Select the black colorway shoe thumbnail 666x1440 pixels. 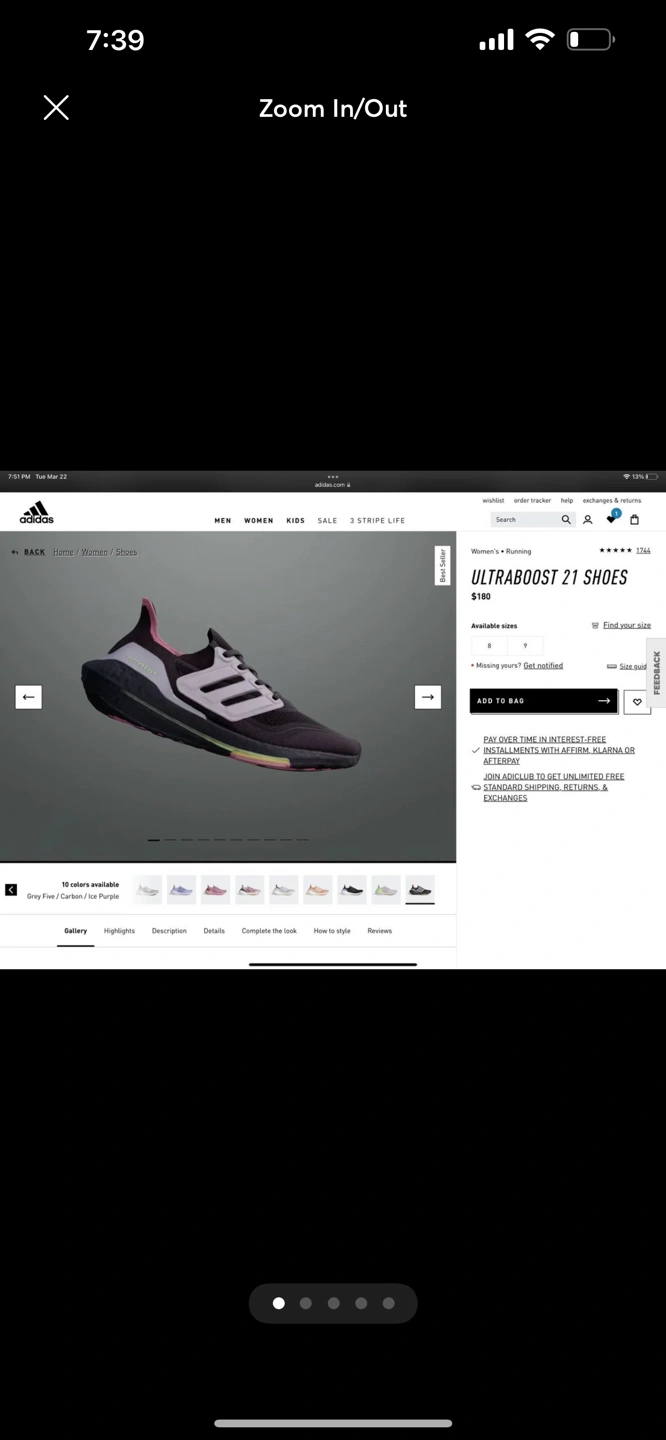pos(352,888)
